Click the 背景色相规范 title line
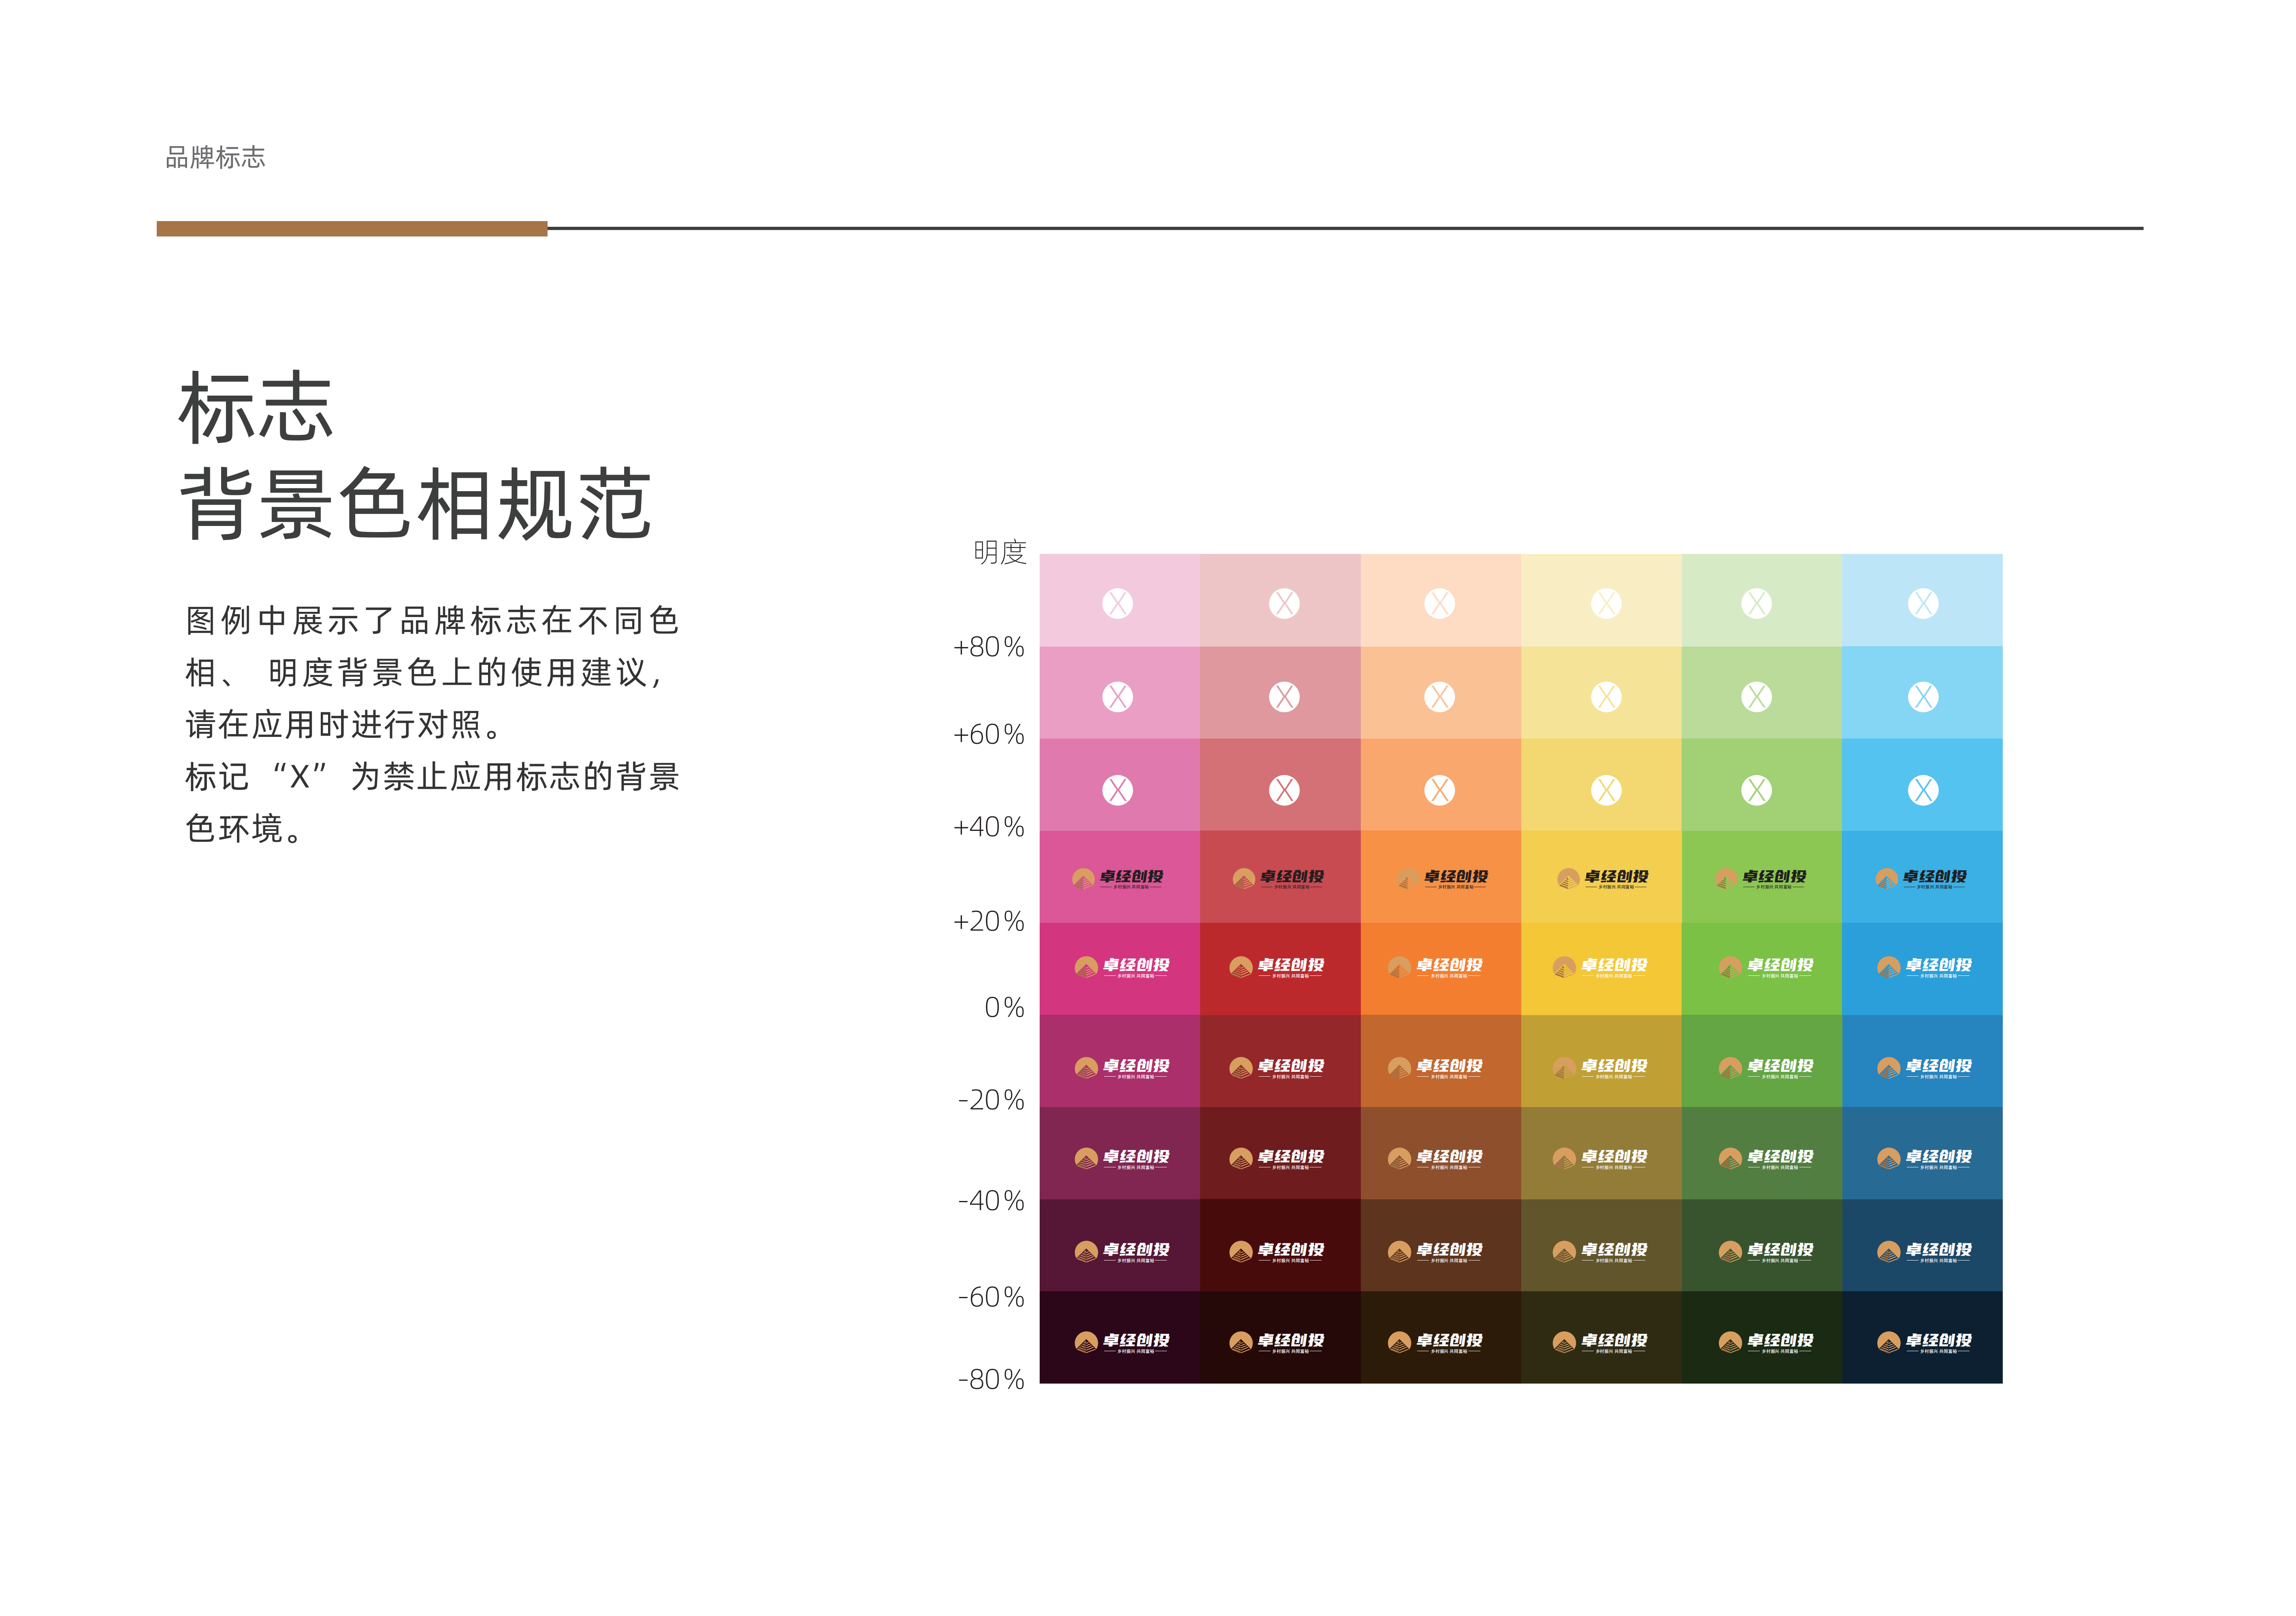This screenshot has height=1616, width=2296. tap(416, 504)
